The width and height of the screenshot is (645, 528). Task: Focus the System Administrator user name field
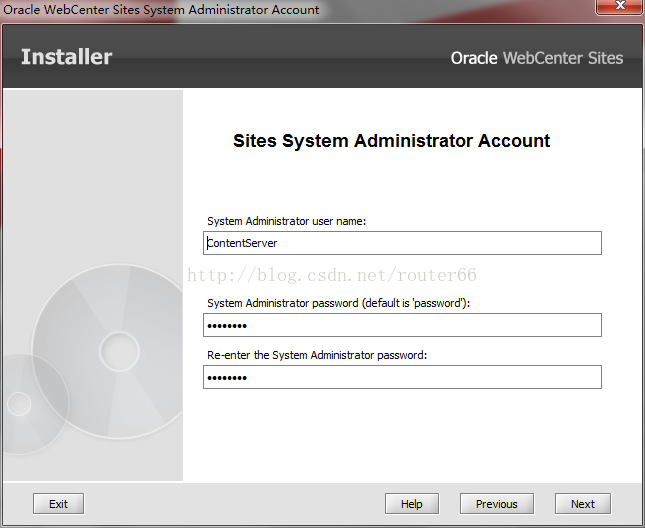pyautogui.click(x=402, y=243)
